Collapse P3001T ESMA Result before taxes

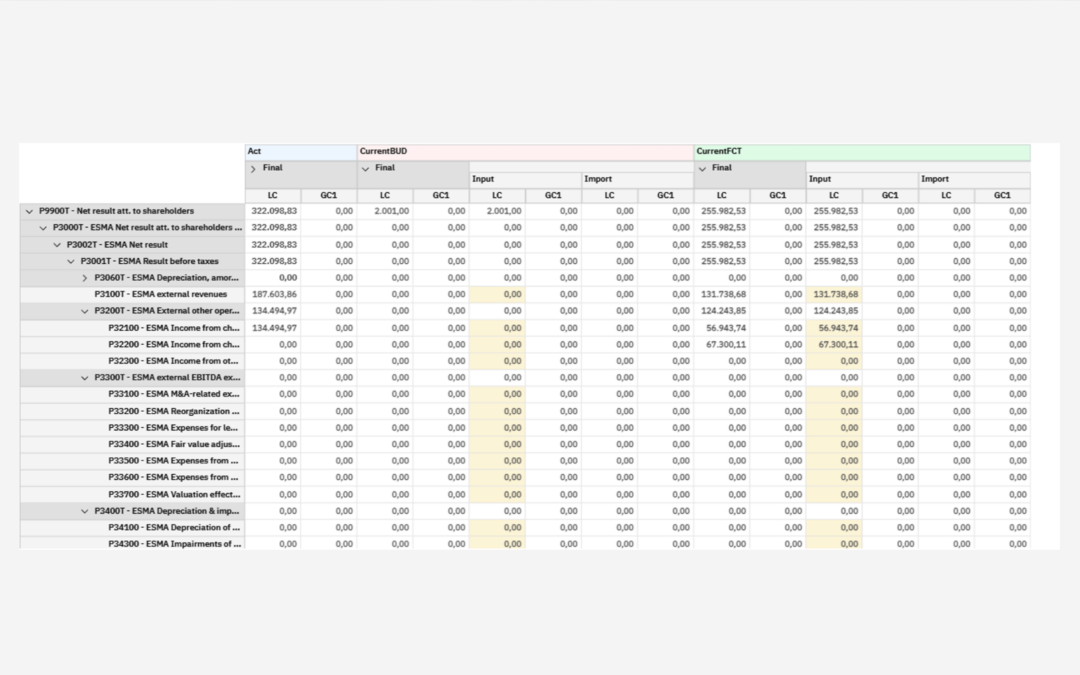pyautogui.click(x=71, y=262)
